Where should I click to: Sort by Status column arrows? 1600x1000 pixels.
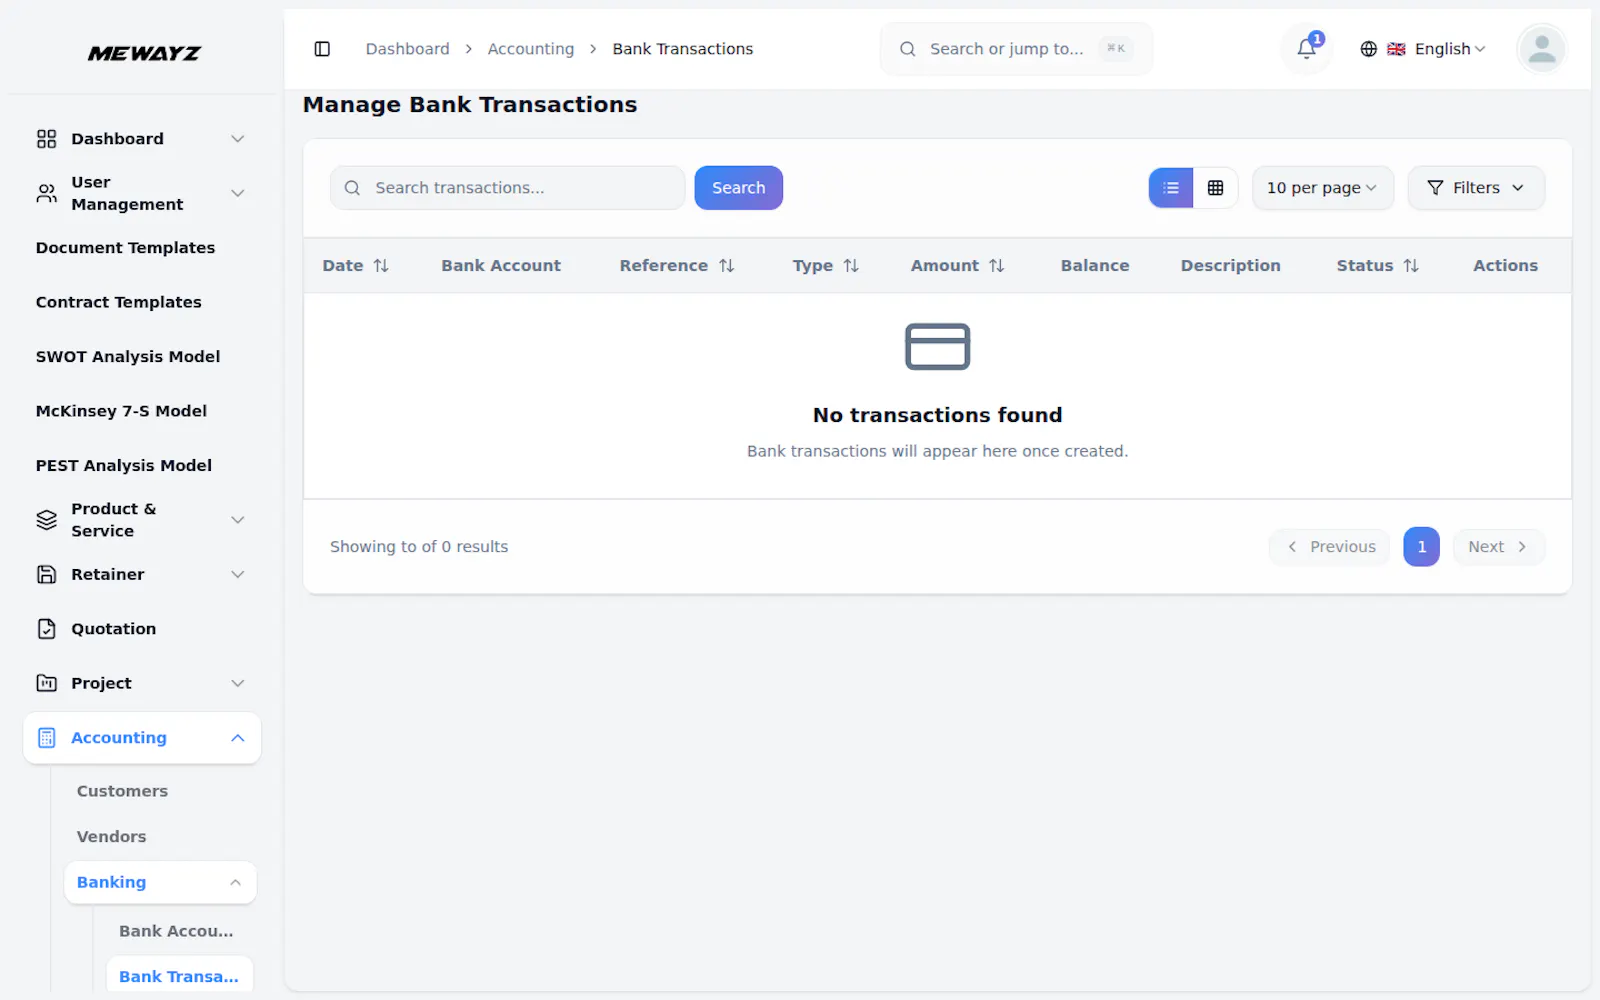(1411, 266)
